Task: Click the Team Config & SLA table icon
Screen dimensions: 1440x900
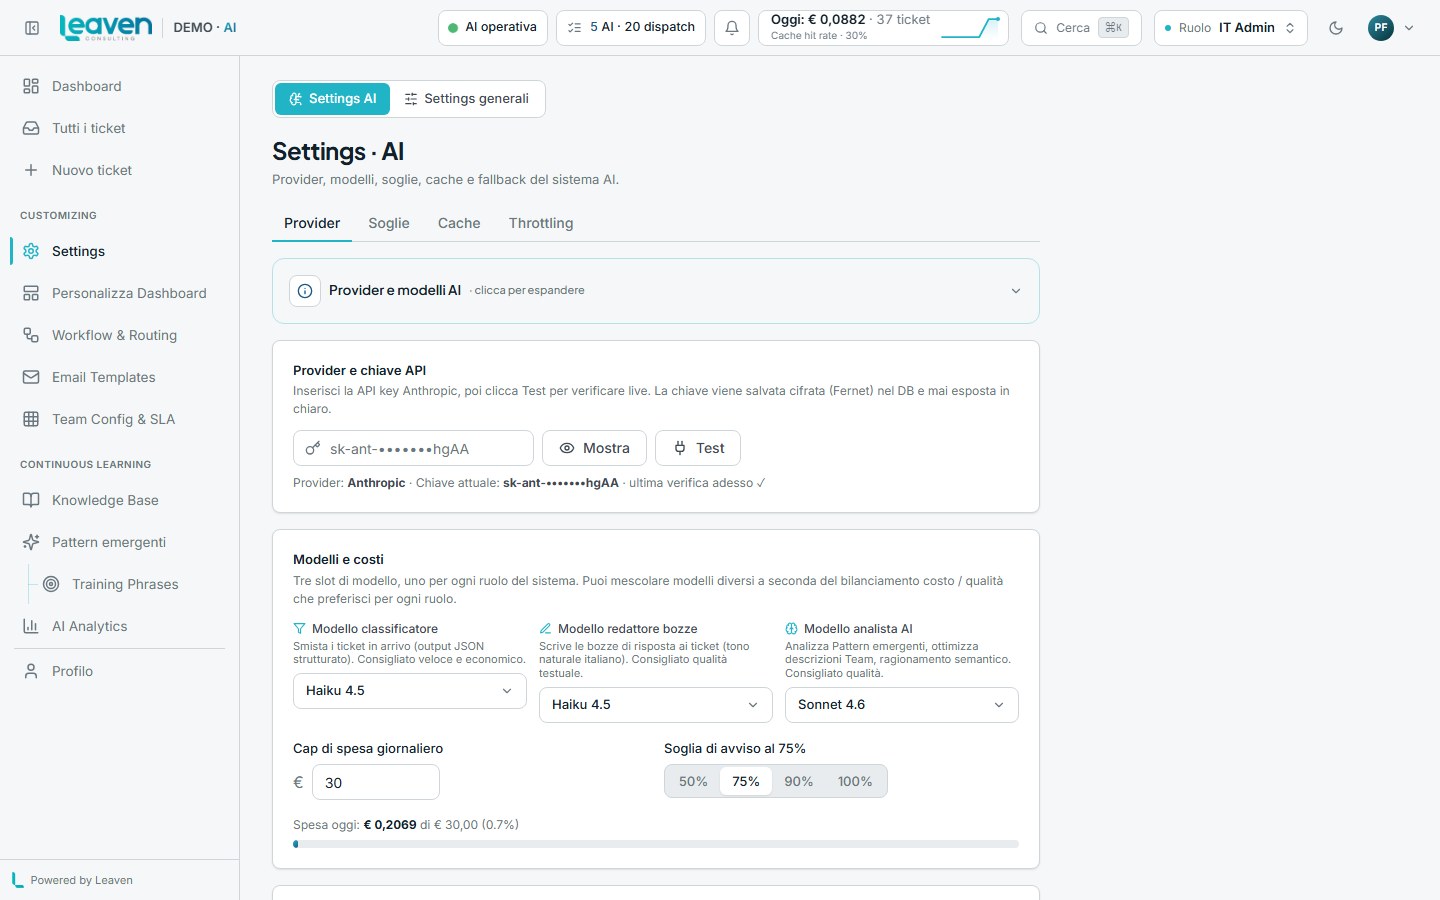Action: 31,419
